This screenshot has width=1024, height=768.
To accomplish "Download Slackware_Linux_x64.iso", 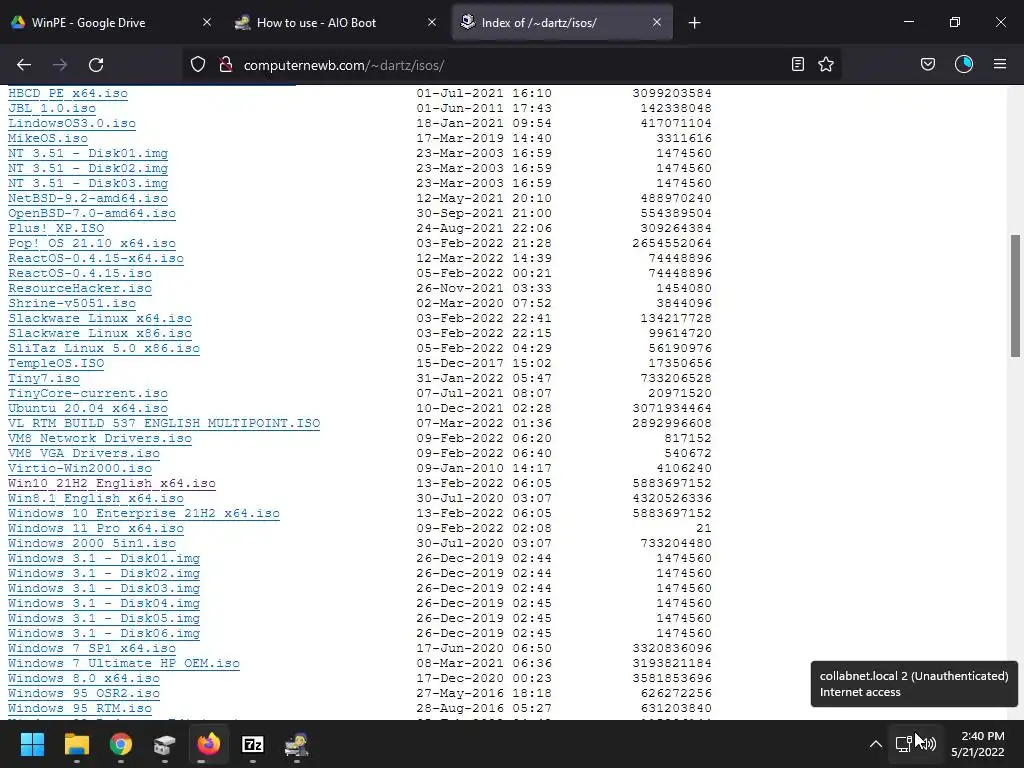I will click(100, 319).
